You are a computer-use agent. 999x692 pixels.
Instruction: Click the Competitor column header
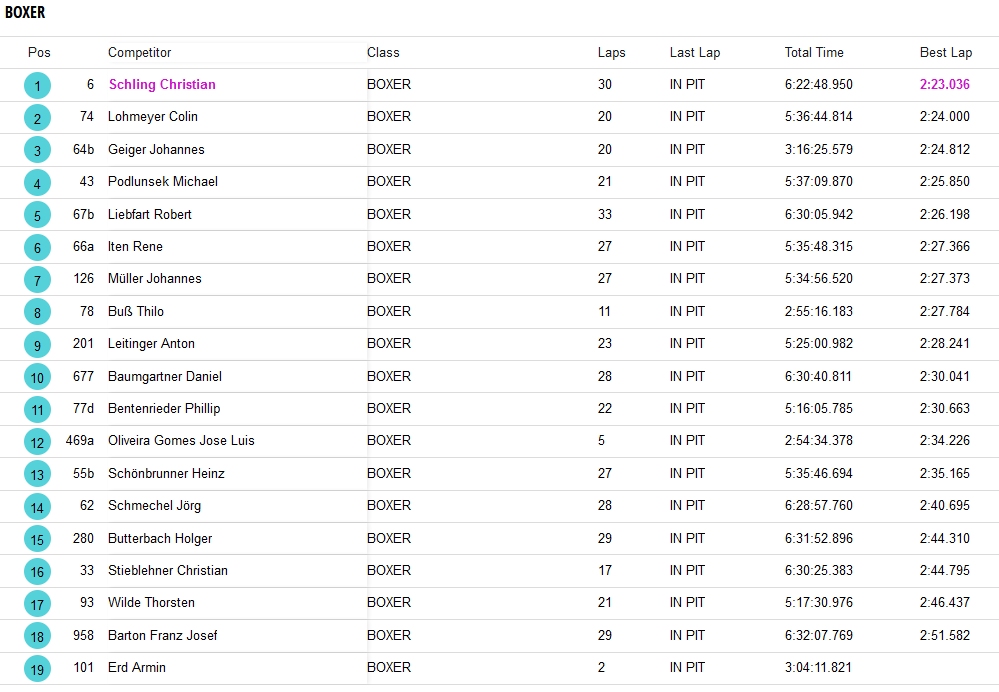139,53
